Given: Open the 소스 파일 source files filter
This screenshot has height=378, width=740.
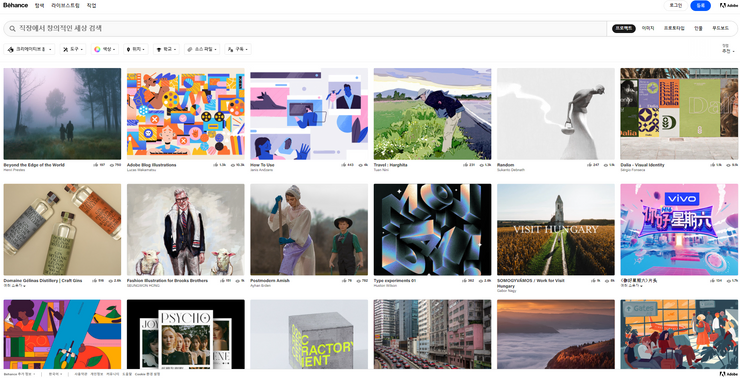Looking at the screenshot, I should click(x=202, y=49).
